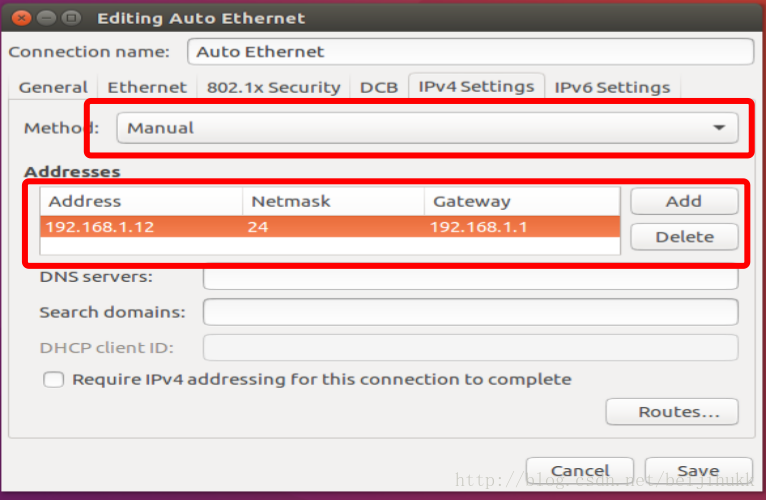Screen dimensions: 766x500
Task: Click the IPv4 Settings tab
Action: [476, 86]
